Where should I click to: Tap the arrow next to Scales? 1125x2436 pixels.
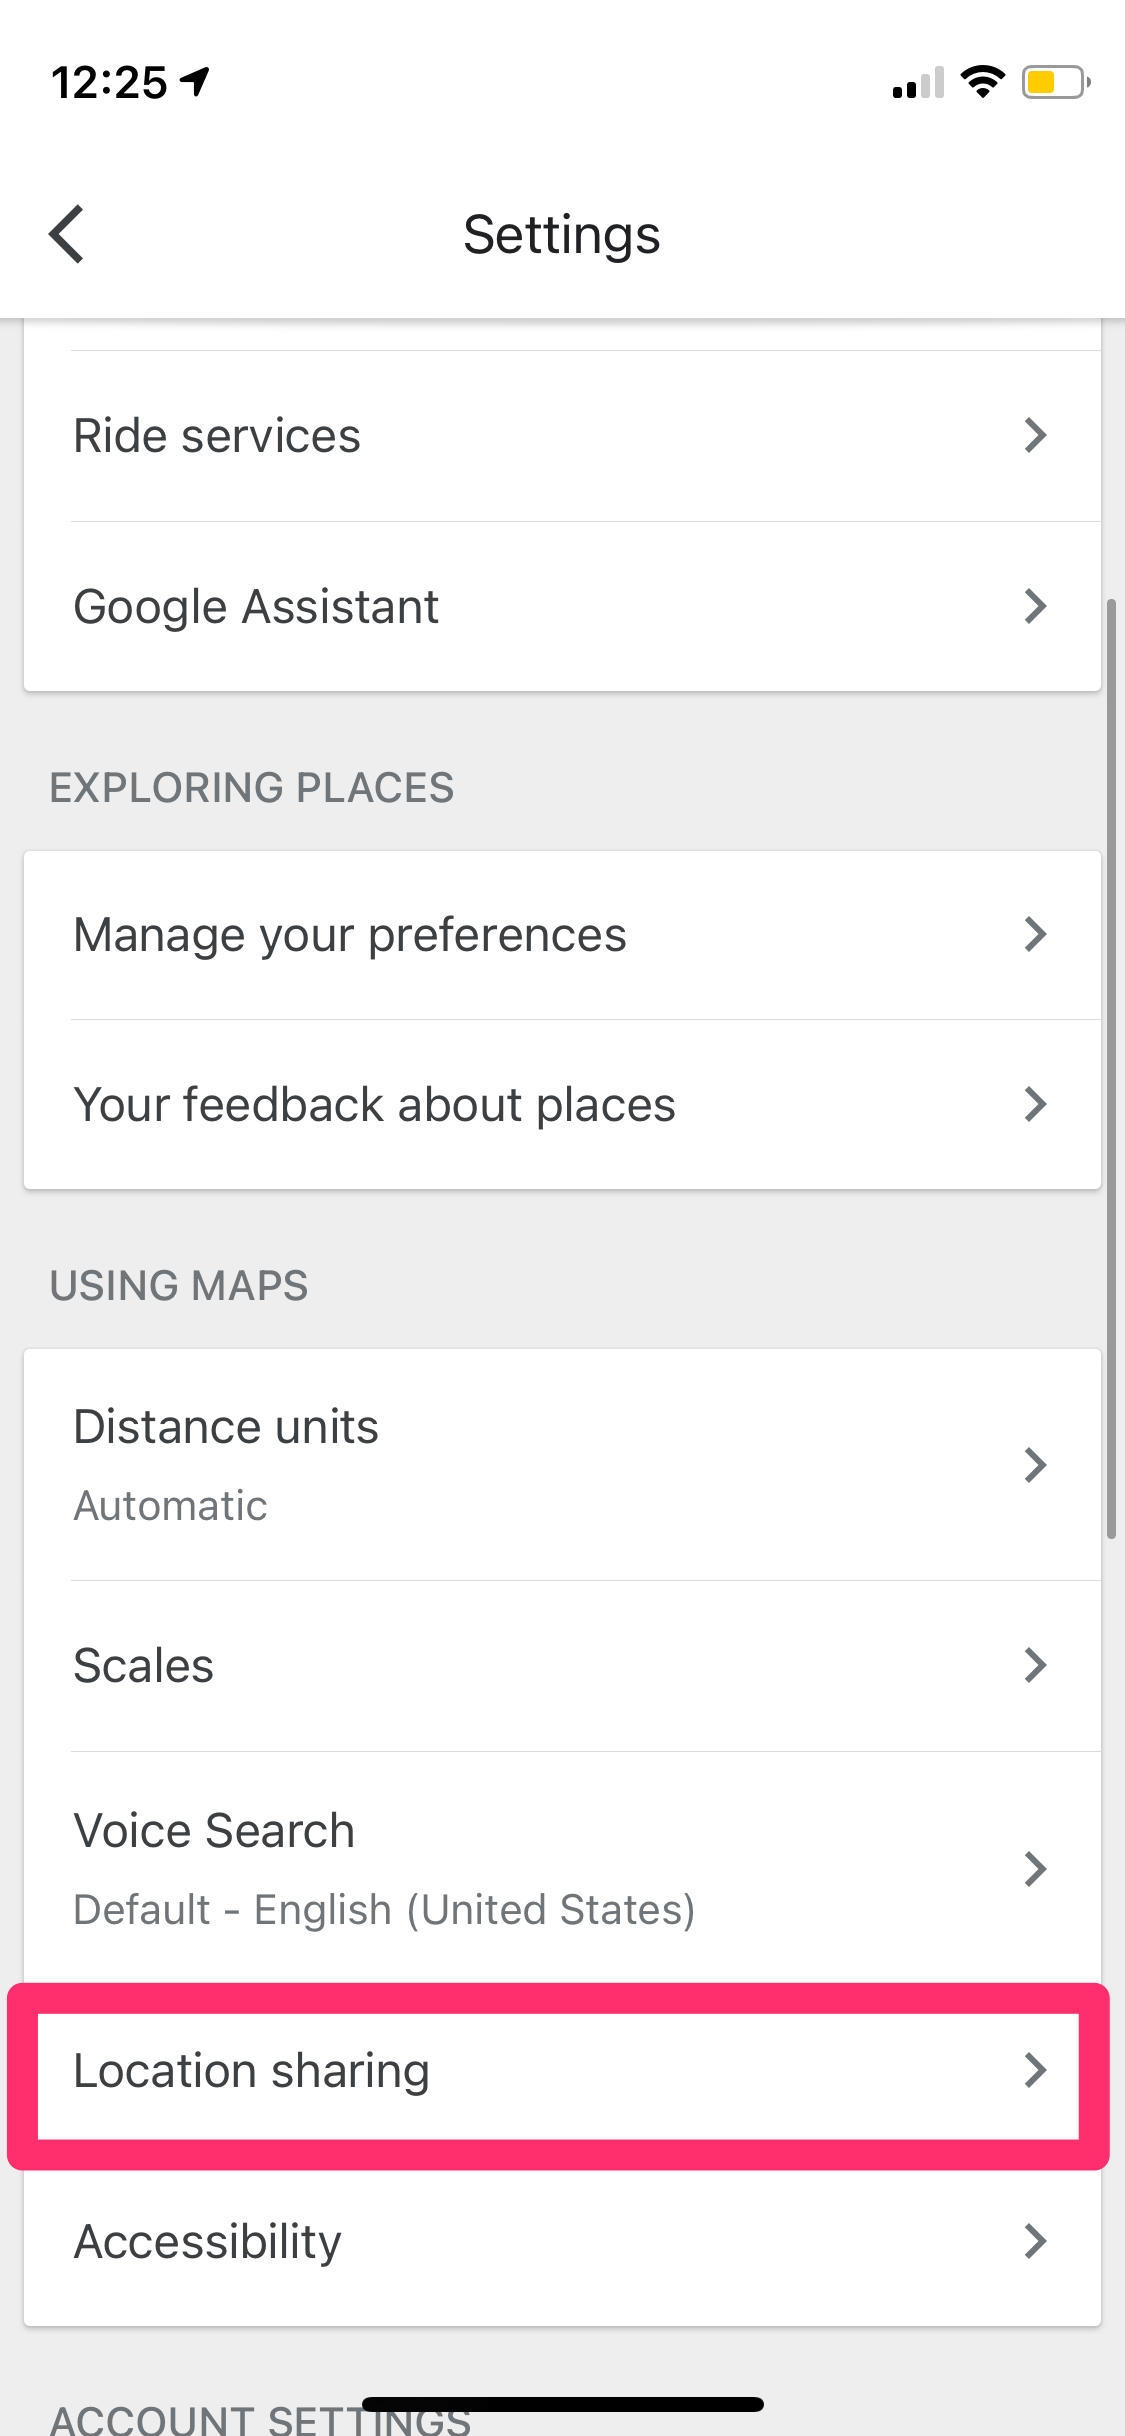1035,1665
